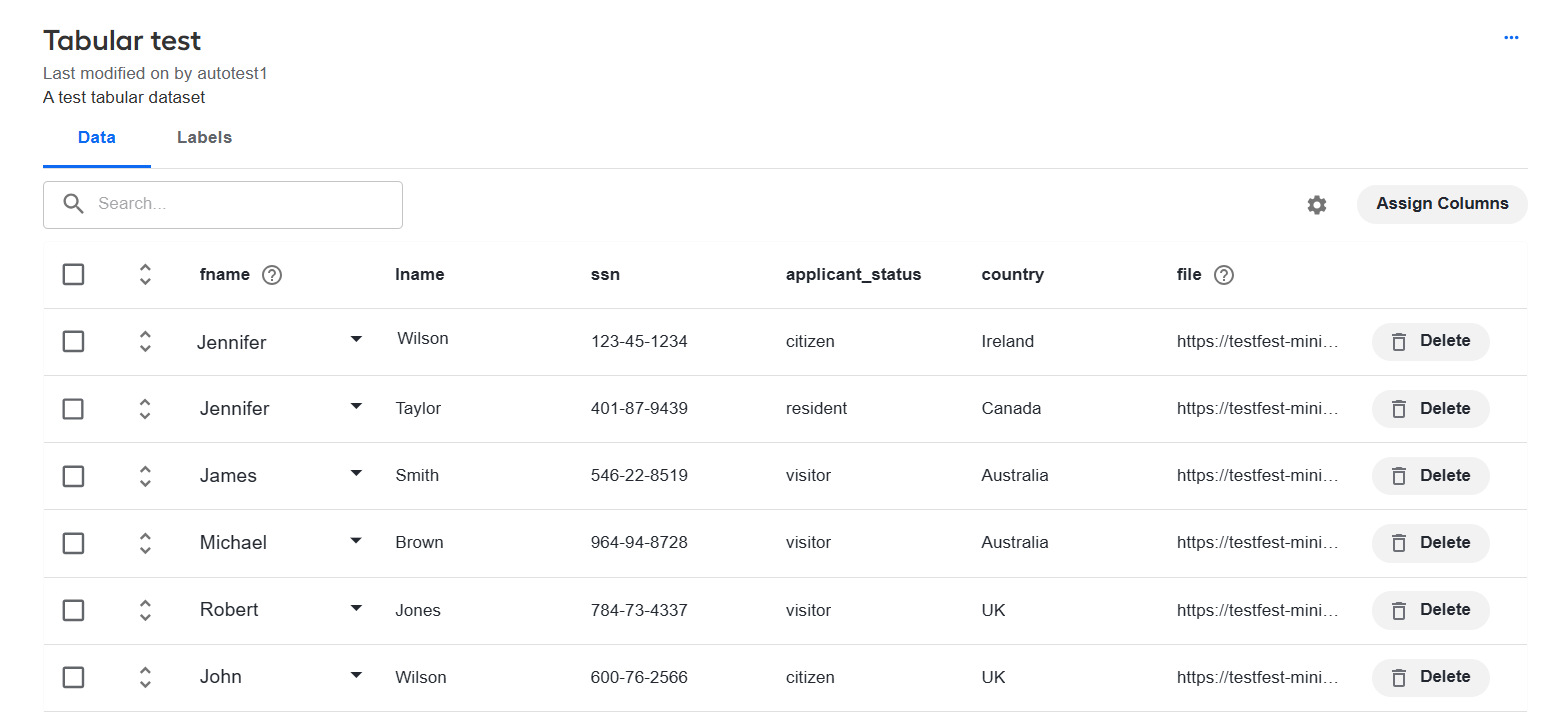Delete the John Wilson row
Image resolution: width=1563 pixels, height=712 pixels.
point(1430,677)
